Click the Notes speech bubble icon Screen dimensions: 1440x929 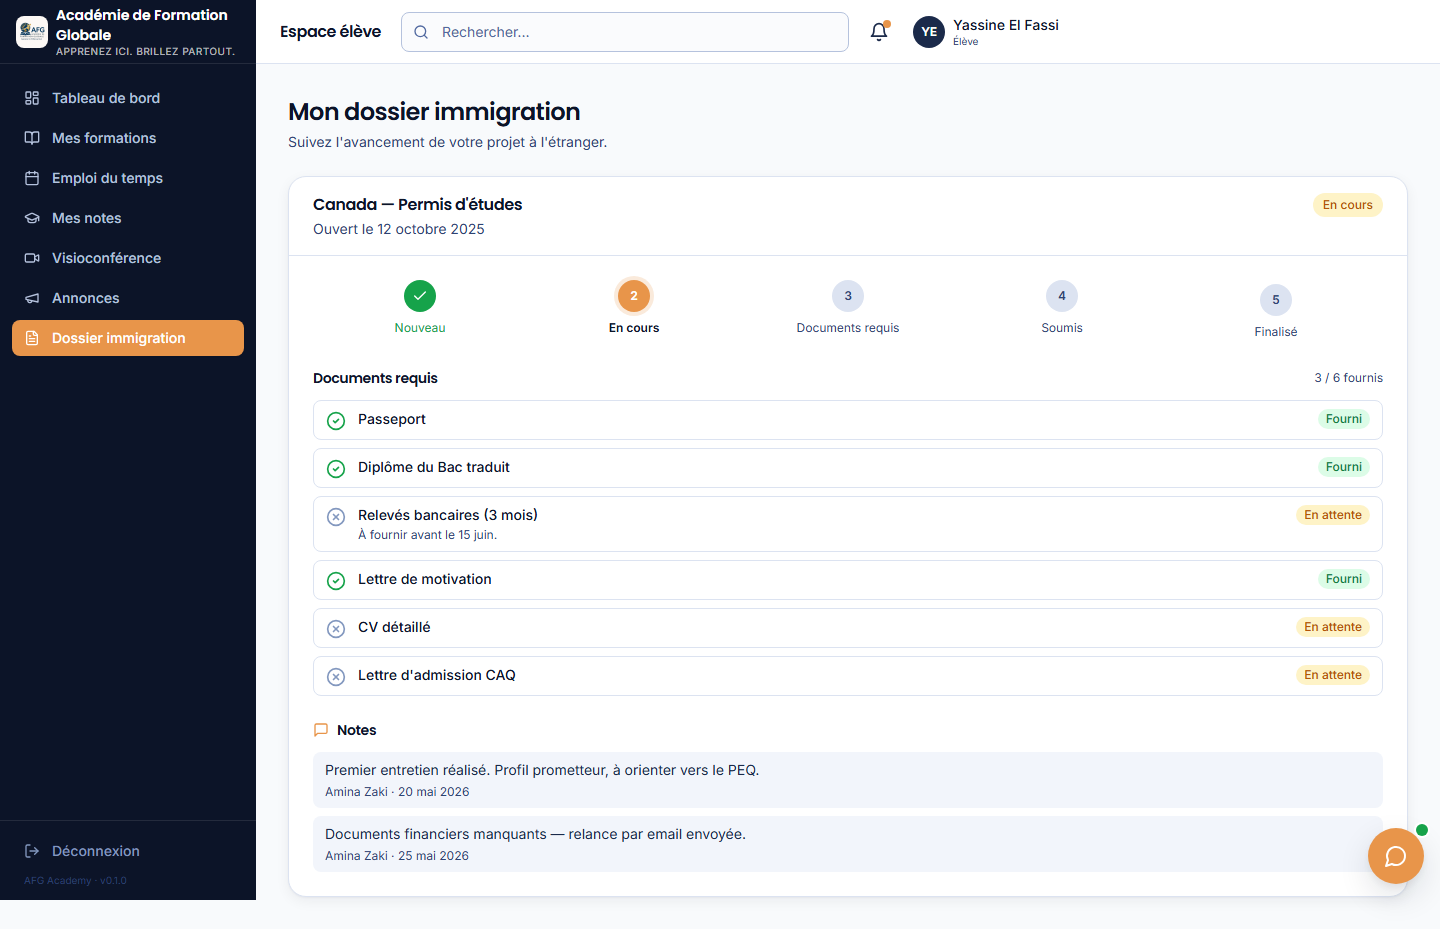pos(321,730)
